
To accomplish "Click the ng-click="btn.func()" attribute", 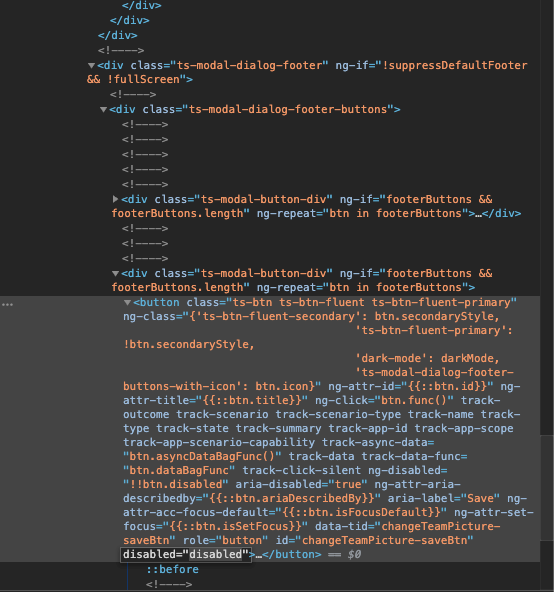I will [384, 400].
